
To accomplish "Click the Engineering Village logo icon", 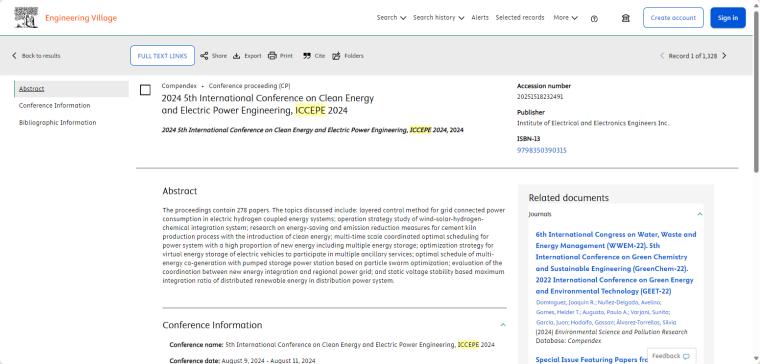I will coord(26,17).
